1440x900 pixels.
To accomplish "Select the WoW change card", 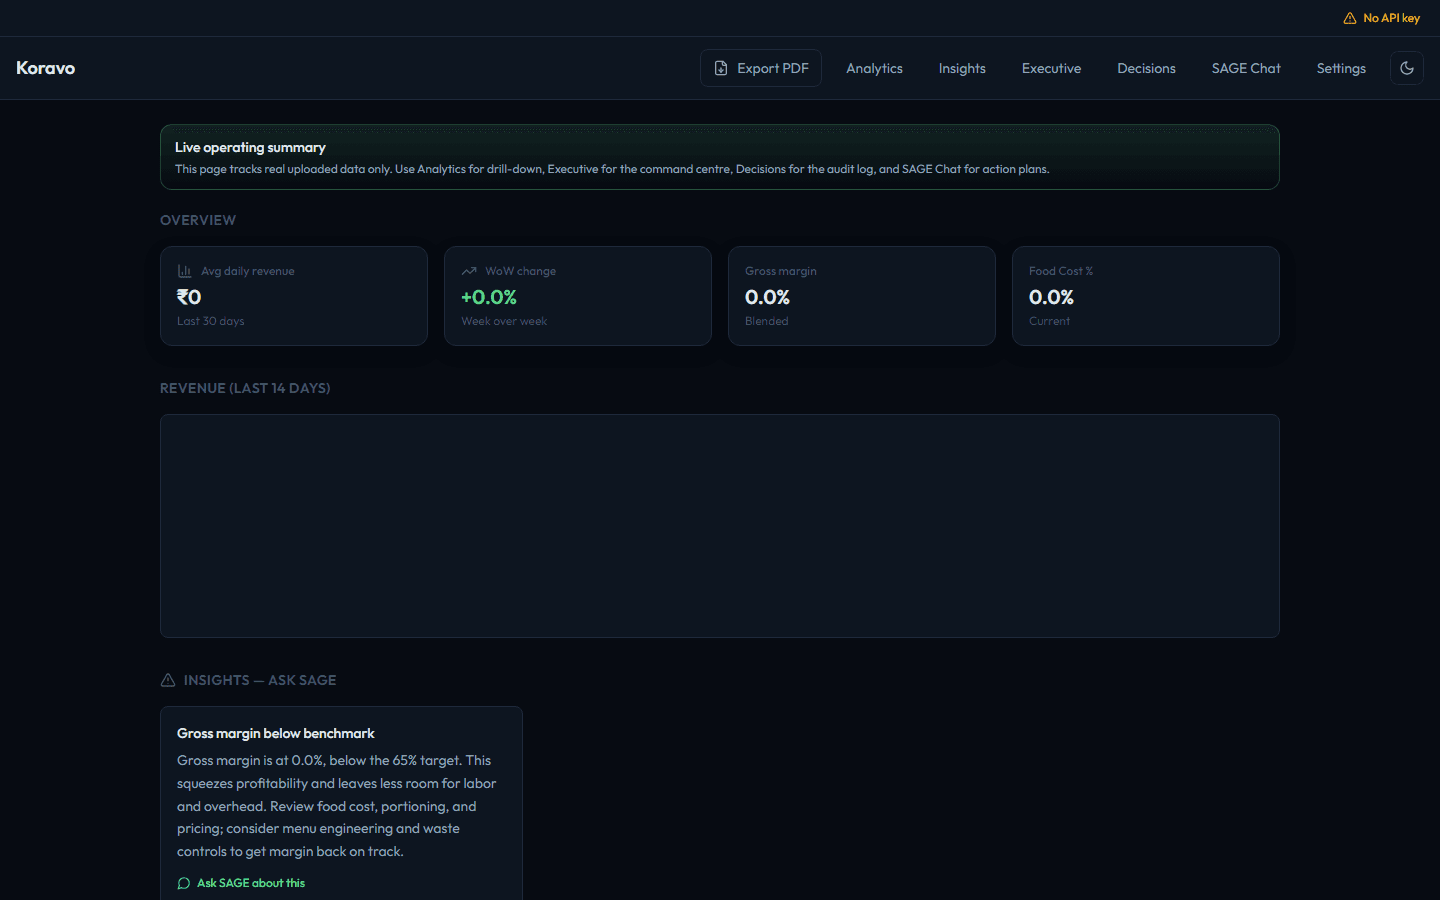I will tap(578, 296).
